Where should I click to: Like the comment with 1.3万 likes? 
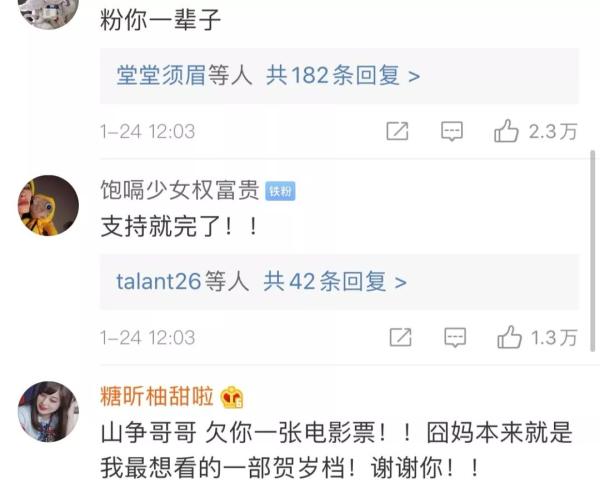pyautogui.click(x=509, y=337)
